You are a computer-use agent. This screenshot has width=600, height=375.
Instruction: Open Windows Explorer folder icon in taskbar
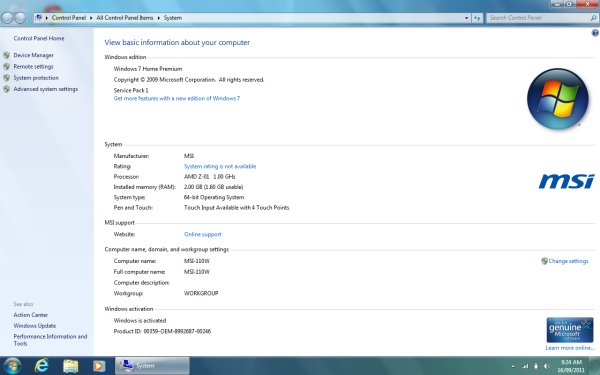70,366
